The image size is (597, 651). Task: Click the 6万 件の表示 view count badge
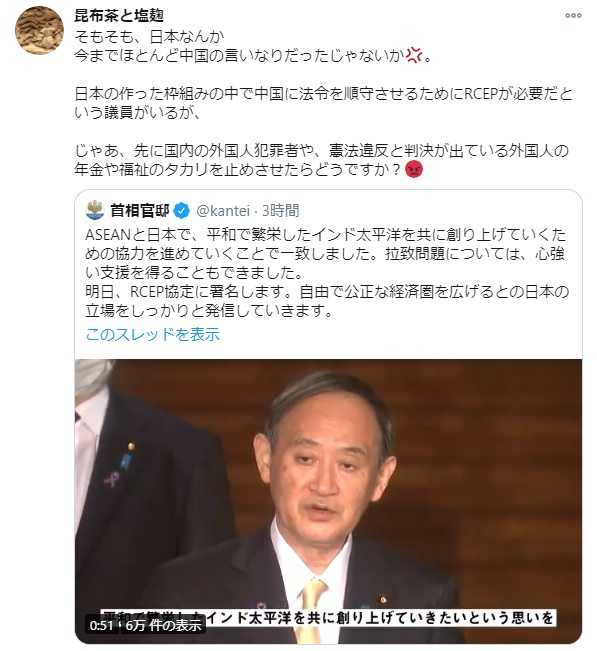[x=163, y=625]
